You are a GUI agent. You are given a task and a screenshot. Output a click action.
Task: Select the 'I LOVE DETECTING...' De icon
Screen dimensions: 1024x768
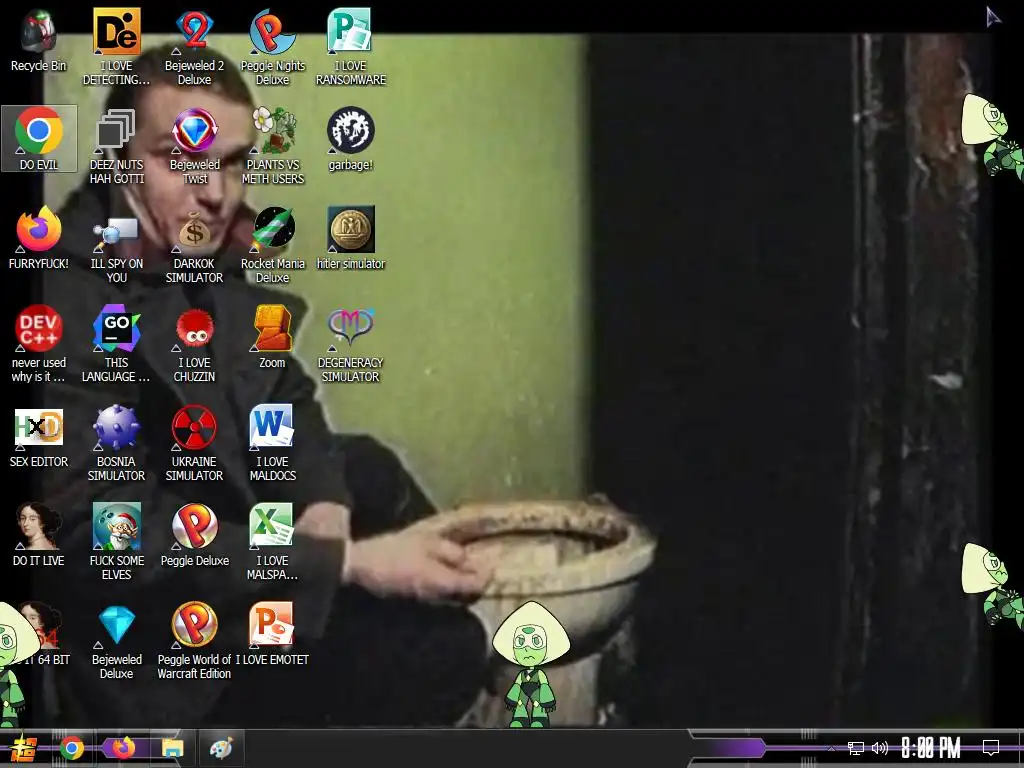tap(116, 47)
